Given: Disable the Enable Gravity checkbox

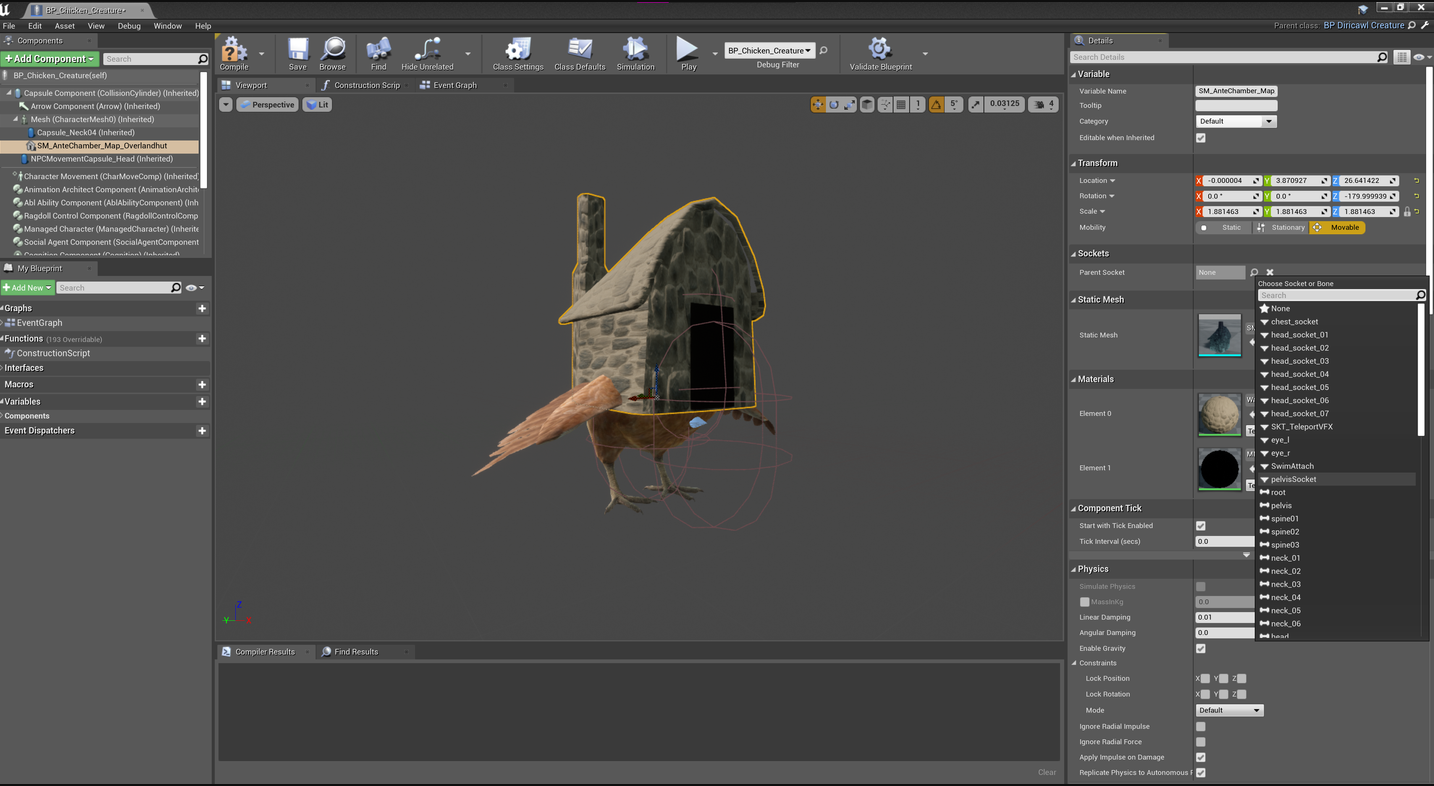Looking at the screenshot, I should [1201, 648].
